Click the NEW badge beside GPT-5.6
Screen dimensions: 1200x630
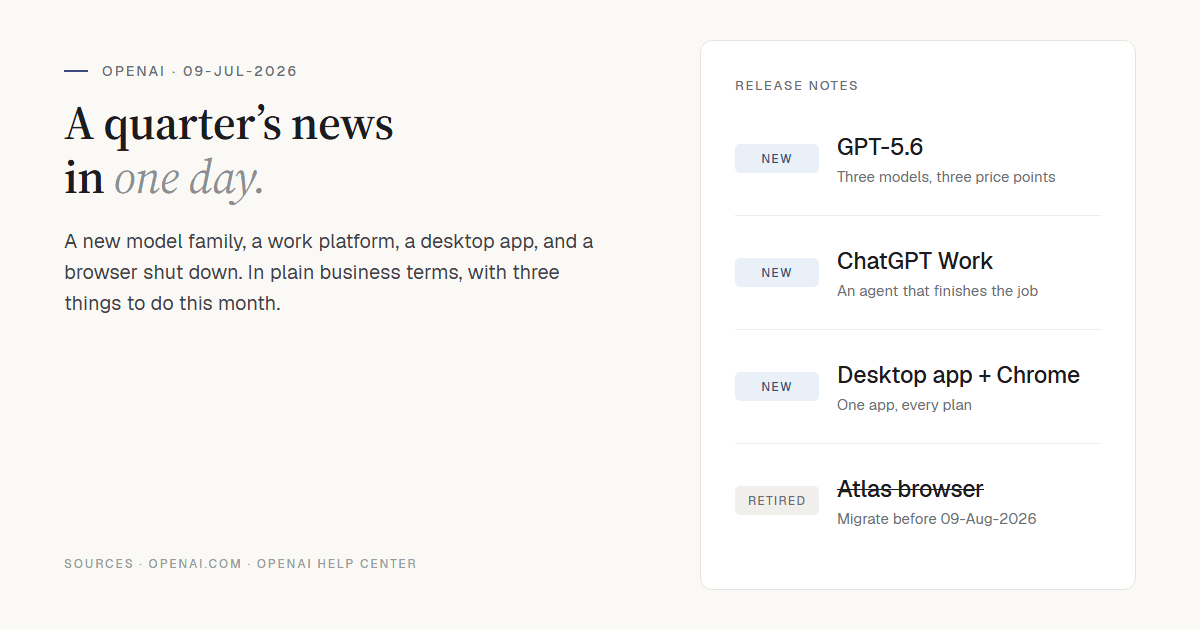point(777,159)
